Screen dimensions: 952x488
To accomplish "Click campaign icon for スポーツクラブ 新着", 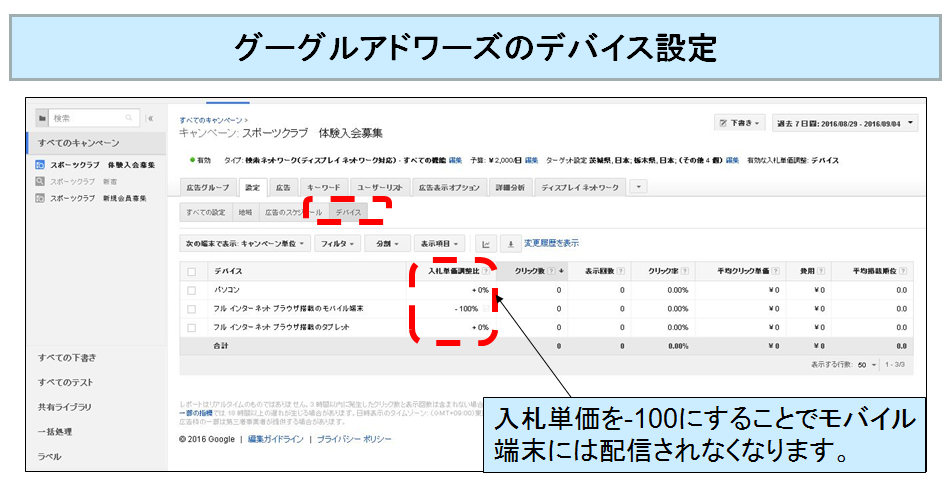I will [x=40, y=181].
